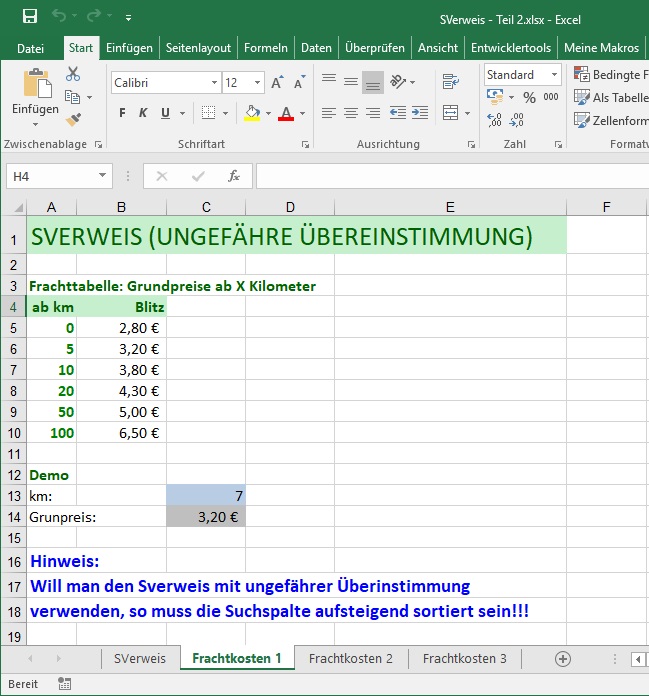Open the Name Box dropdown arrow
The height and width of the screenshot is (696, 649).
click(103, 176)
